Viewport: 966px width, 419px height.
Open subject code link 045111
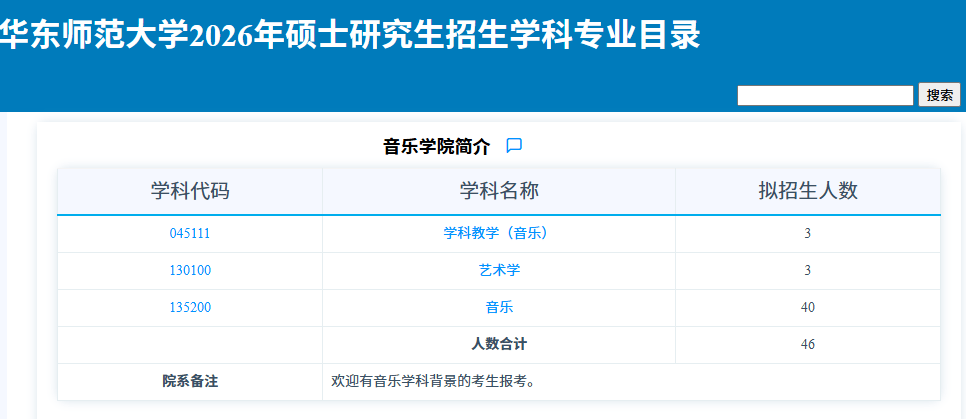(190, 234)
